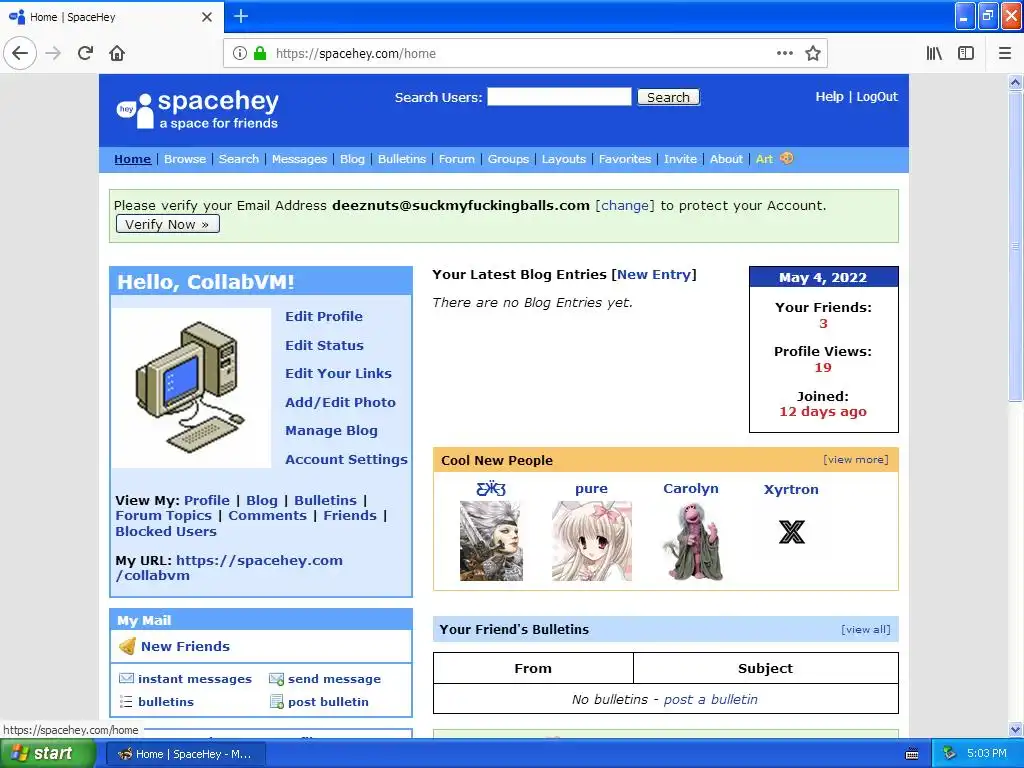This screenshot has height=768, width=1024.
Task: Open the Layouts navigation item
Action: tap(564, 159)
